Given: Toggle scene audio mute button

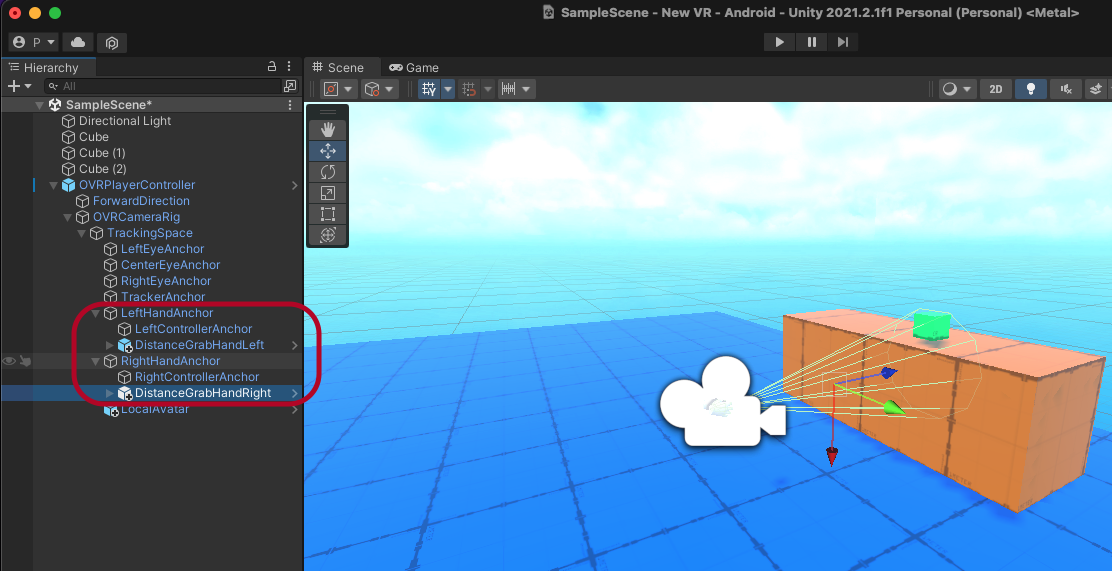Looking at the screenshot, I should [1066, 89].
